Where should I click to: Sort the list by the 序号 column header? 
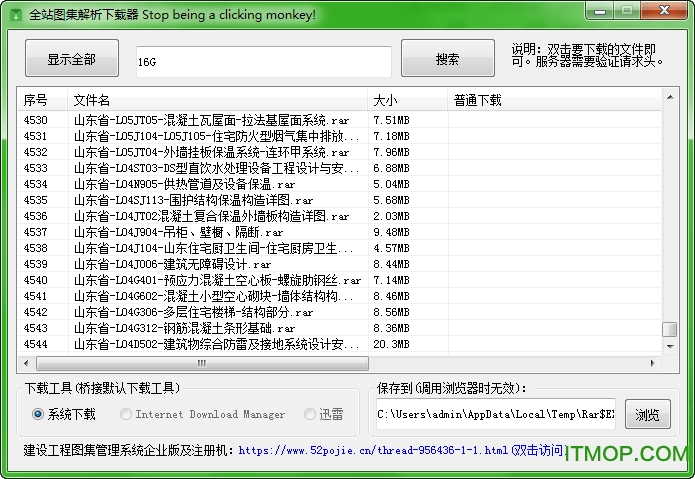[x=36, y=100]
